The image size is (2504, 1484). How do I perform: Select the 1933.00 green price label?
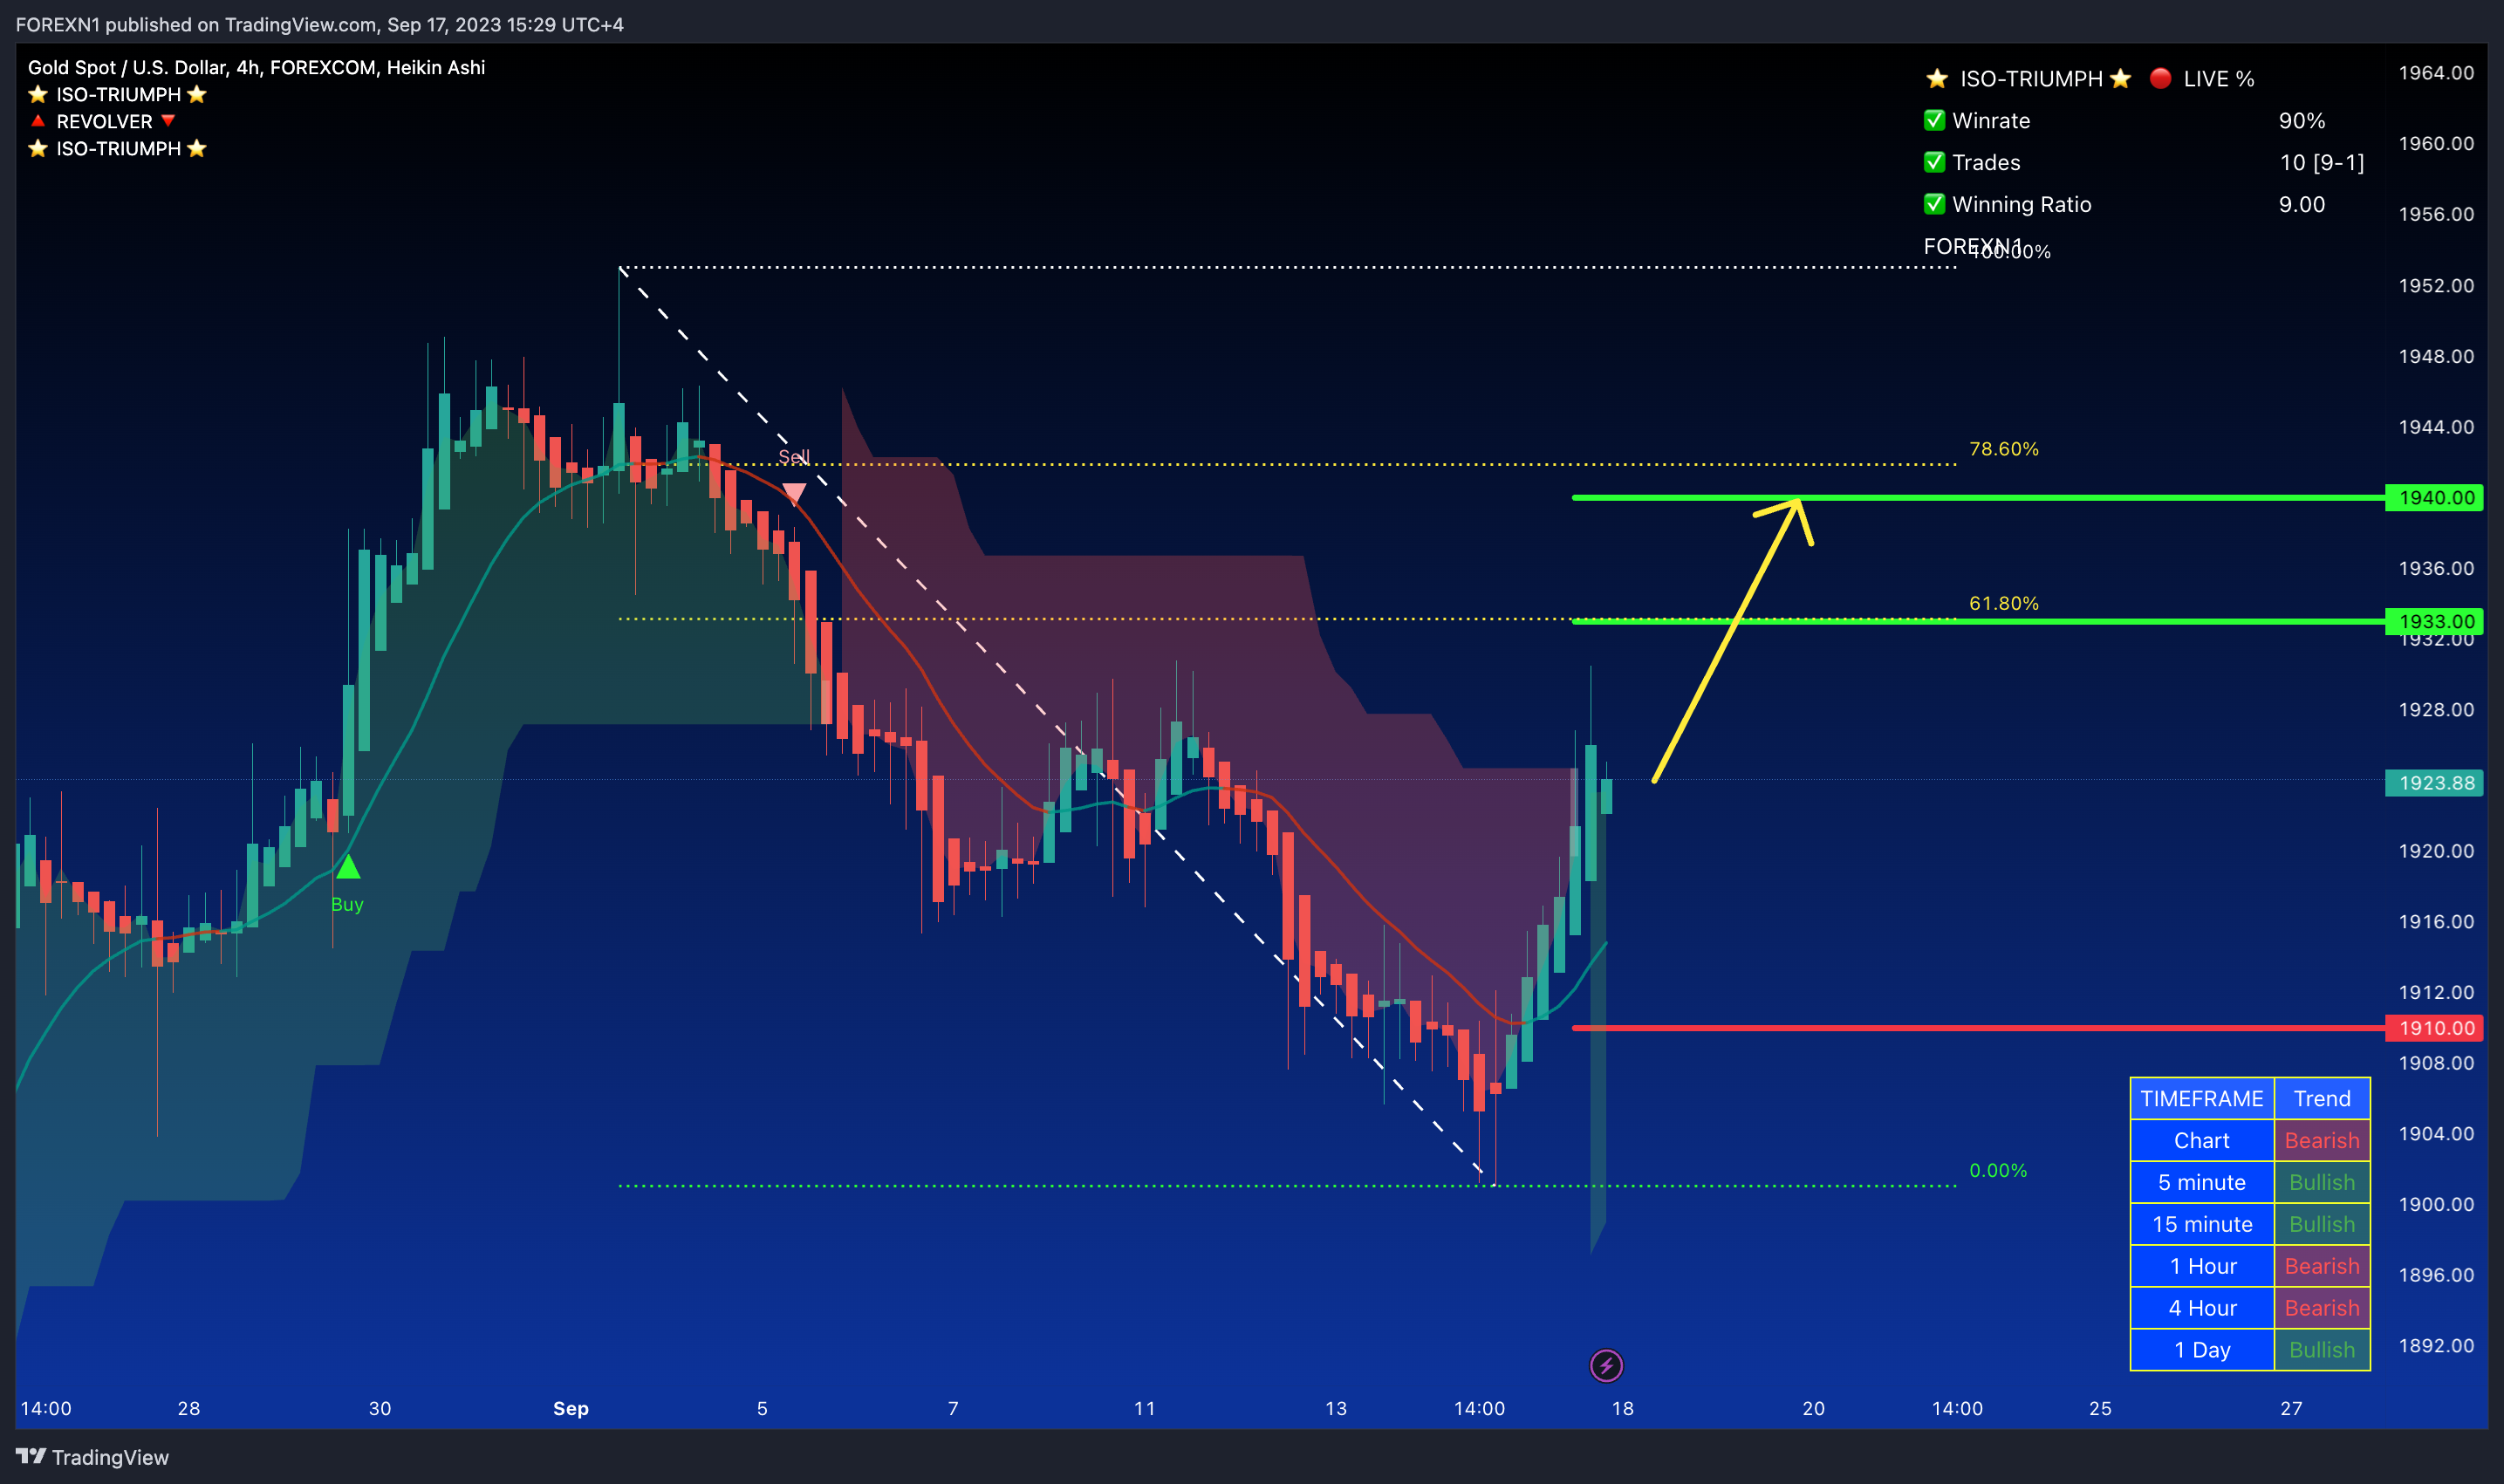[2434, 621]
